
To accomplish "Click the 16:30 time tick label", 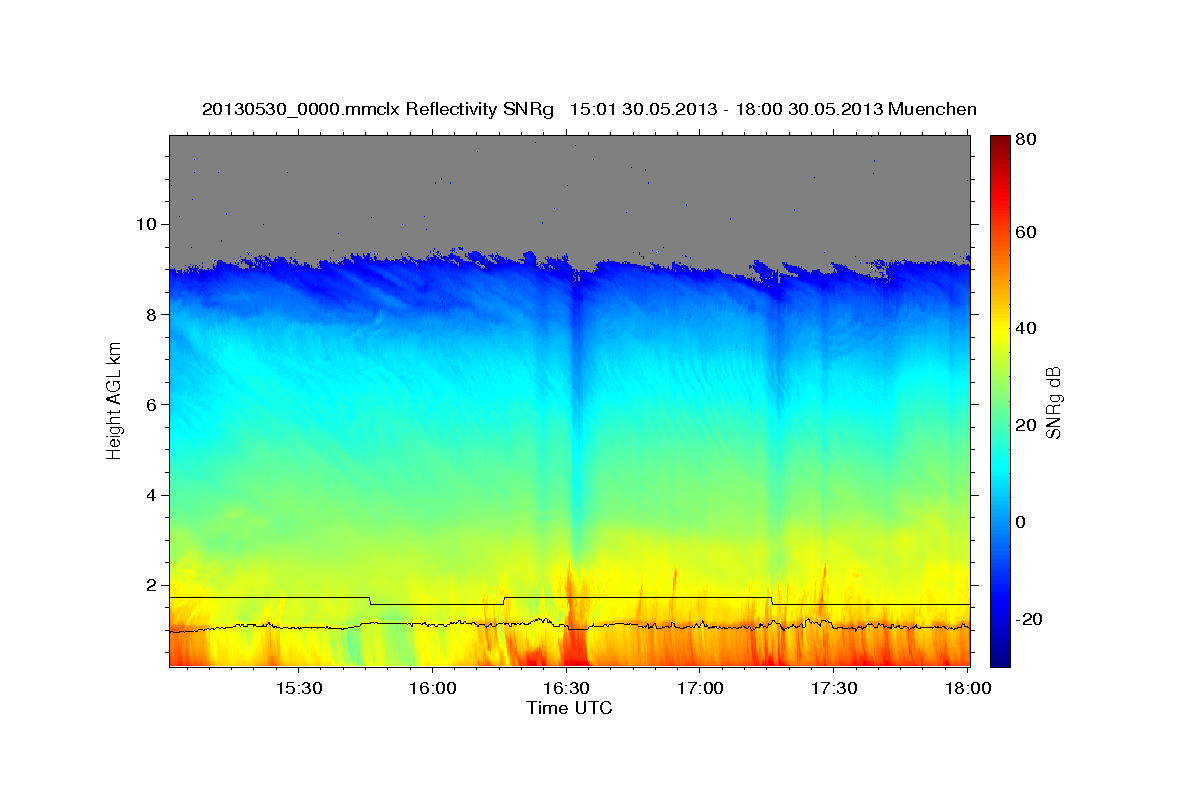I will (566, 689).
